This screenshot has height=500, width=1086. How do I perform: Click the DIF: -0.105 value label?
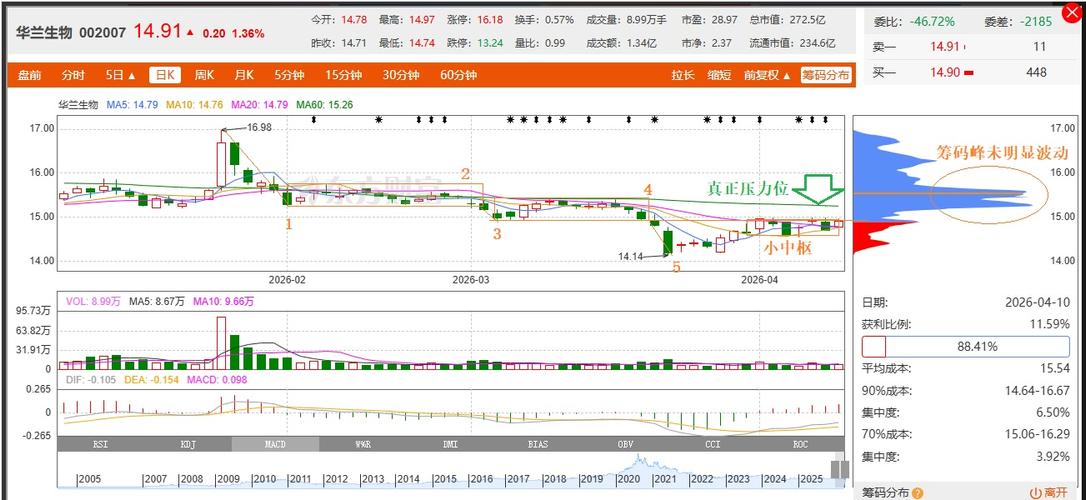[93, 380]
